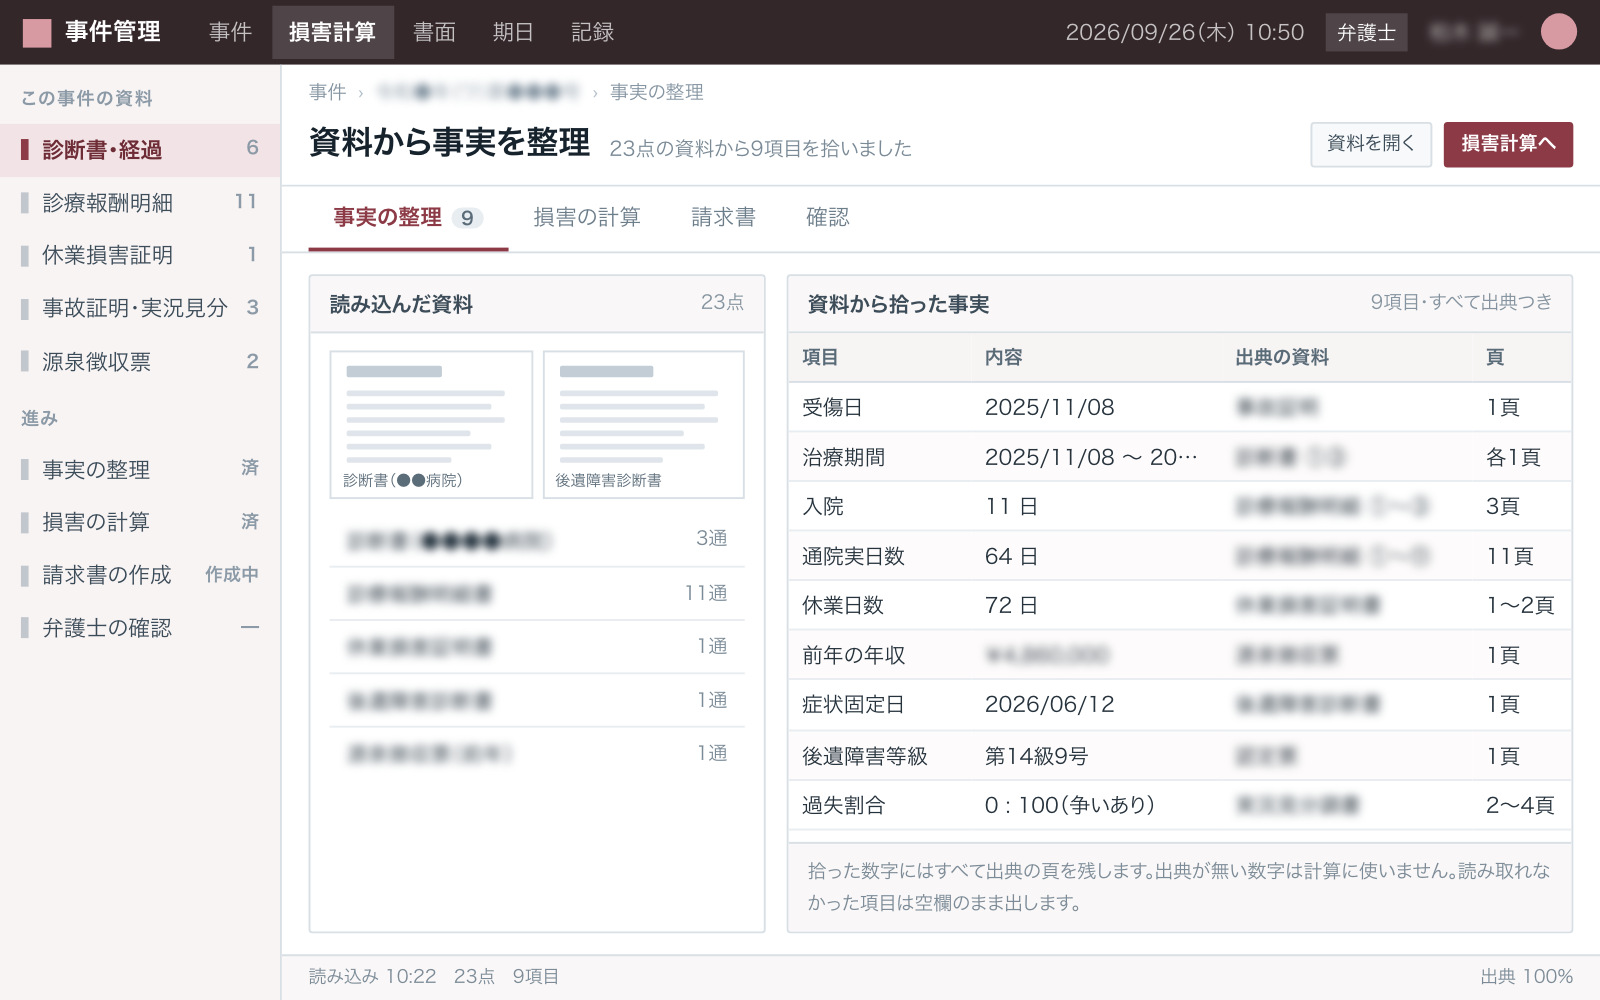Viewport: 1600px width, 1000px height.
Task: Open 請求書の作成 progress step
Action: (x=140, y=575)
